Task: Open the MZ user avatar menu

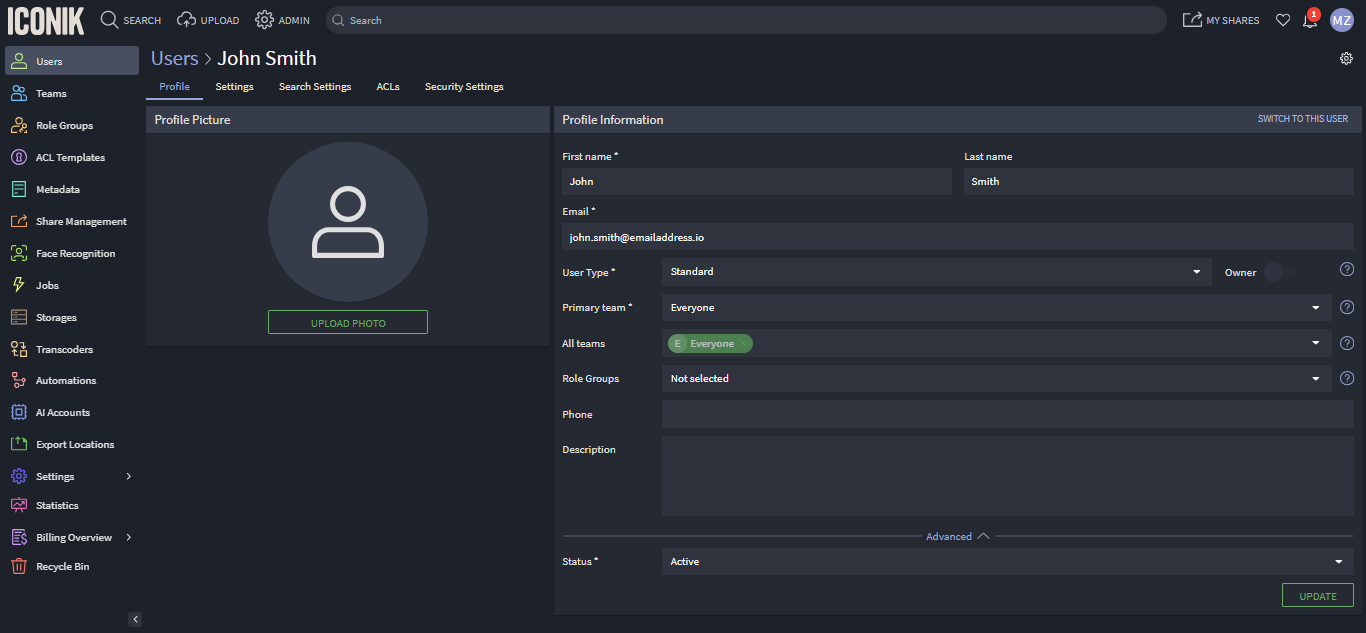Action: click(x=1341, y=21)
